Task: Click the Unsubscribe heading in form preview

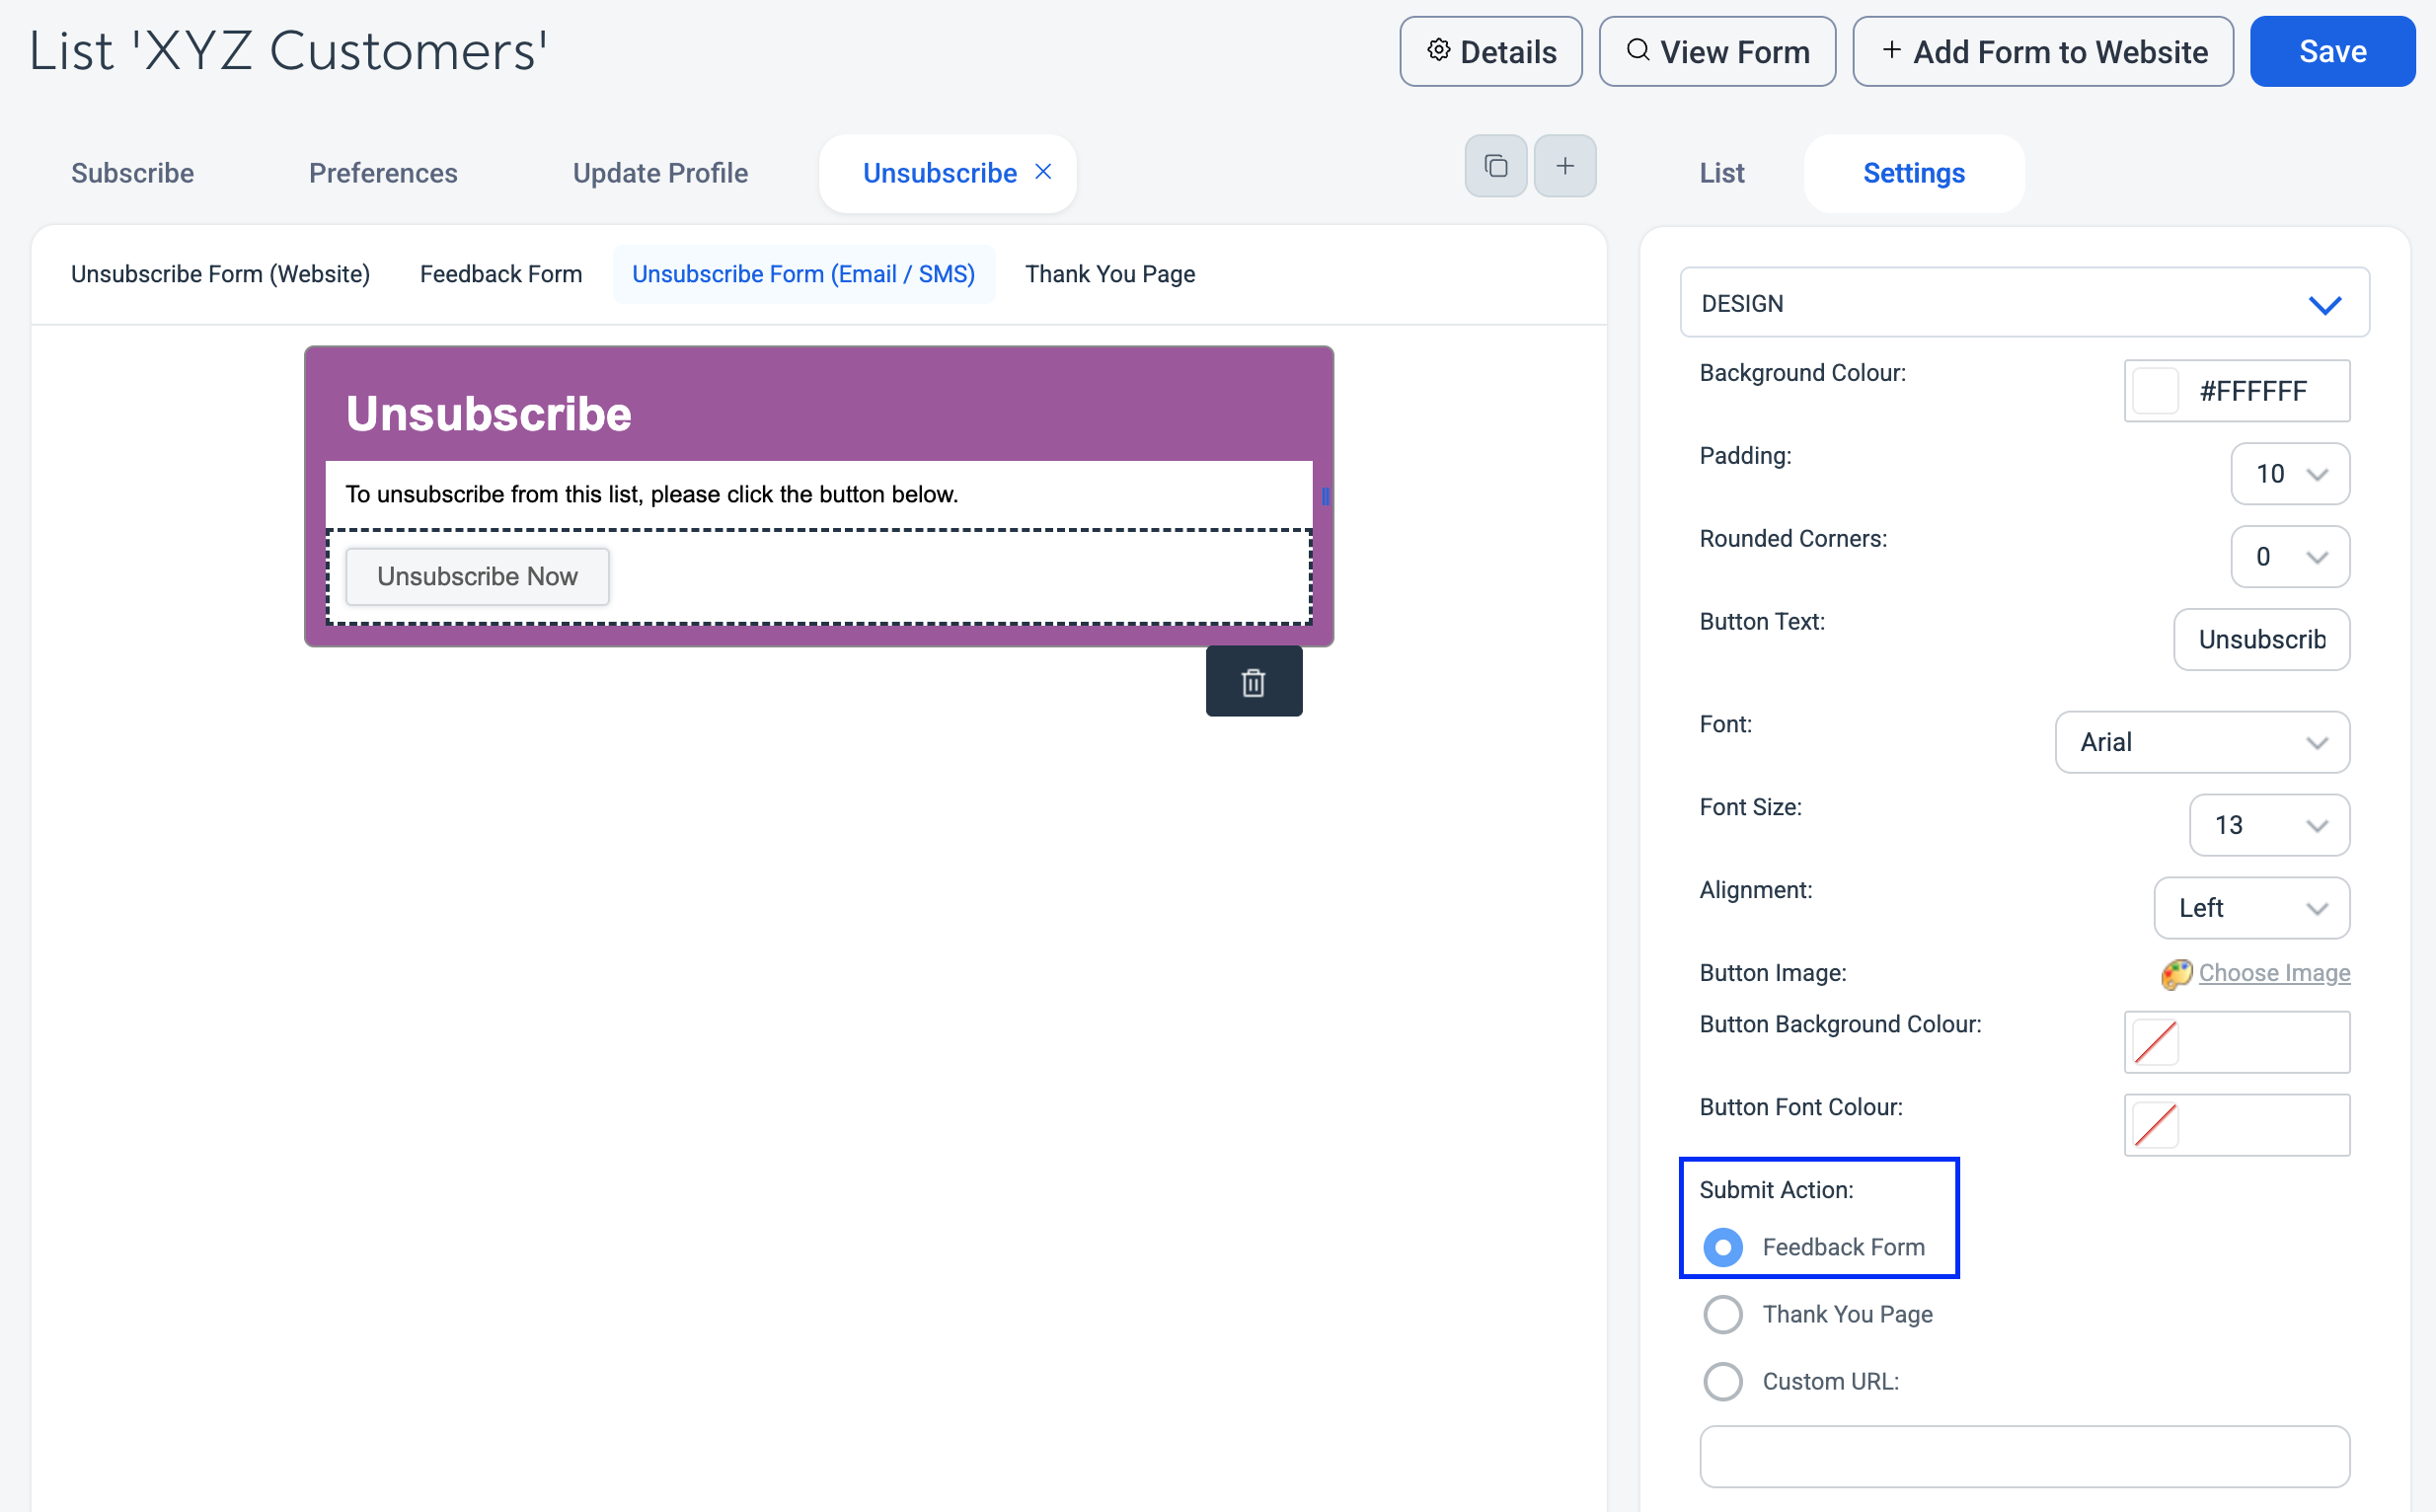Action: point(489,414)
